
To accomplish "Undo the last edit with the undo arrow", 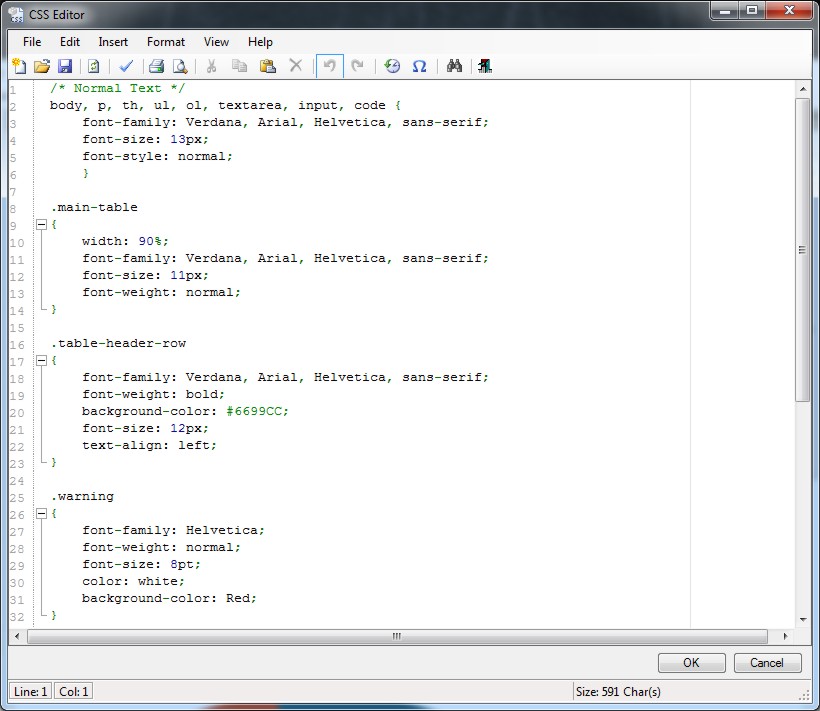I will (328, 66).
